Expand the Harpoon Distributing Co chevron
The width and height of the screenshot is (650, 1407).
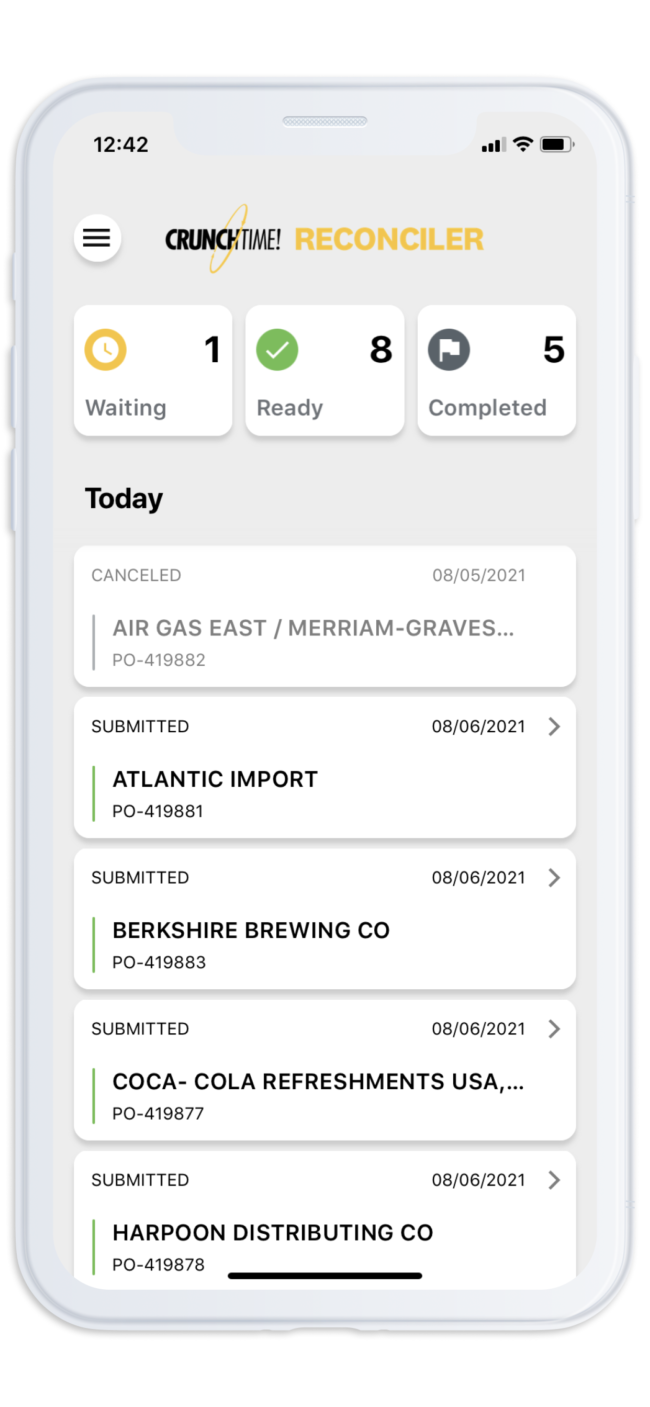tap(554, 1180)
